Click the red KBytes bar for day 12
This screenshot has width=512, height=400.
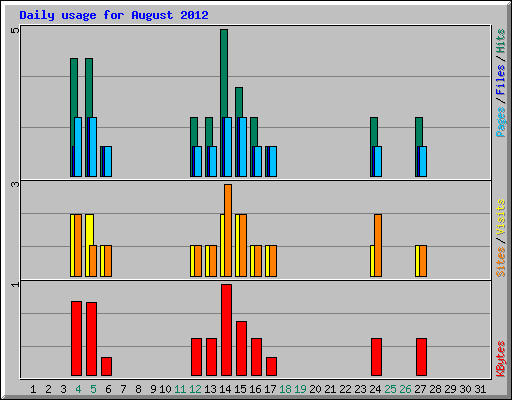[196, 357]
